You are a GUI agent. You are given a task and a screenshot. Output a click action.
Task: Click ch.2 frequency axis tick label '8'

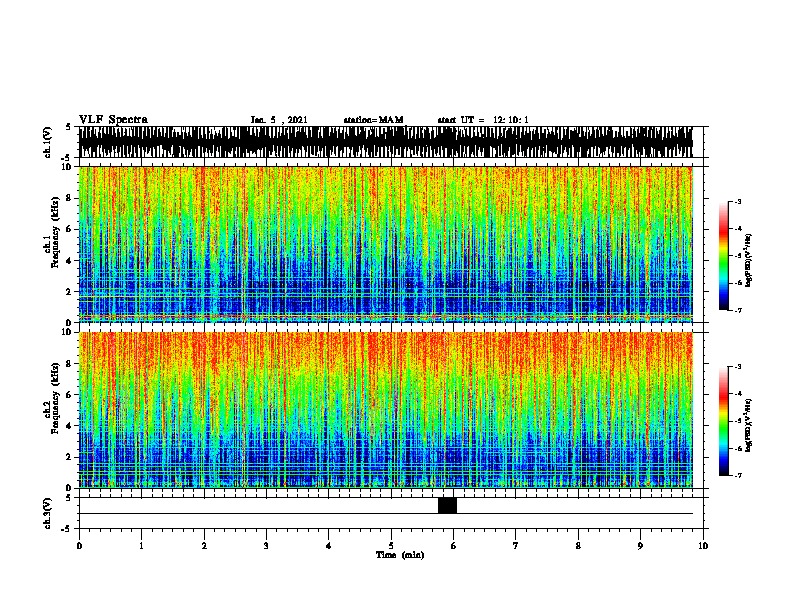(x=70, y=364)
